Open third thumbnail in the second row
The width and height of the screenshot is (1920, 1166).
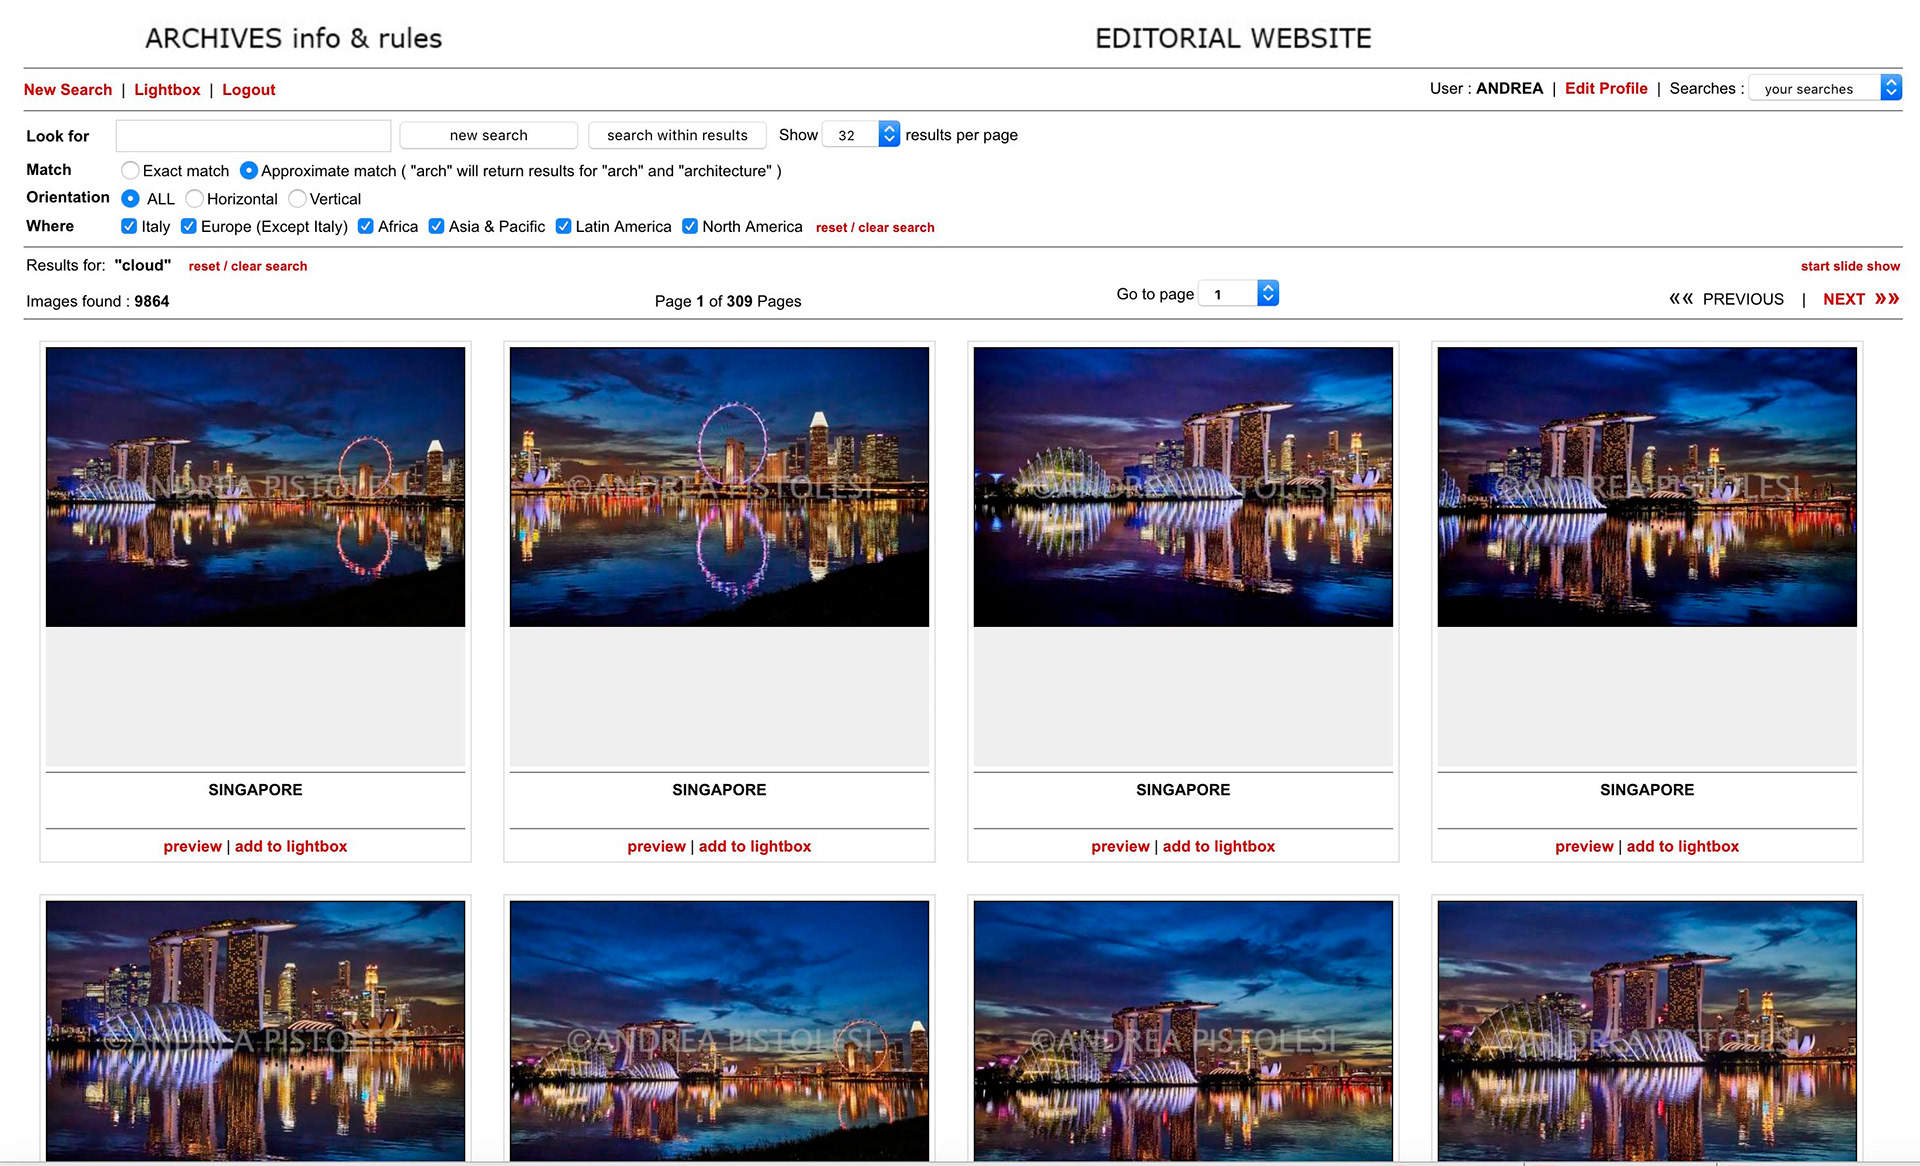coord(1183,1031)
